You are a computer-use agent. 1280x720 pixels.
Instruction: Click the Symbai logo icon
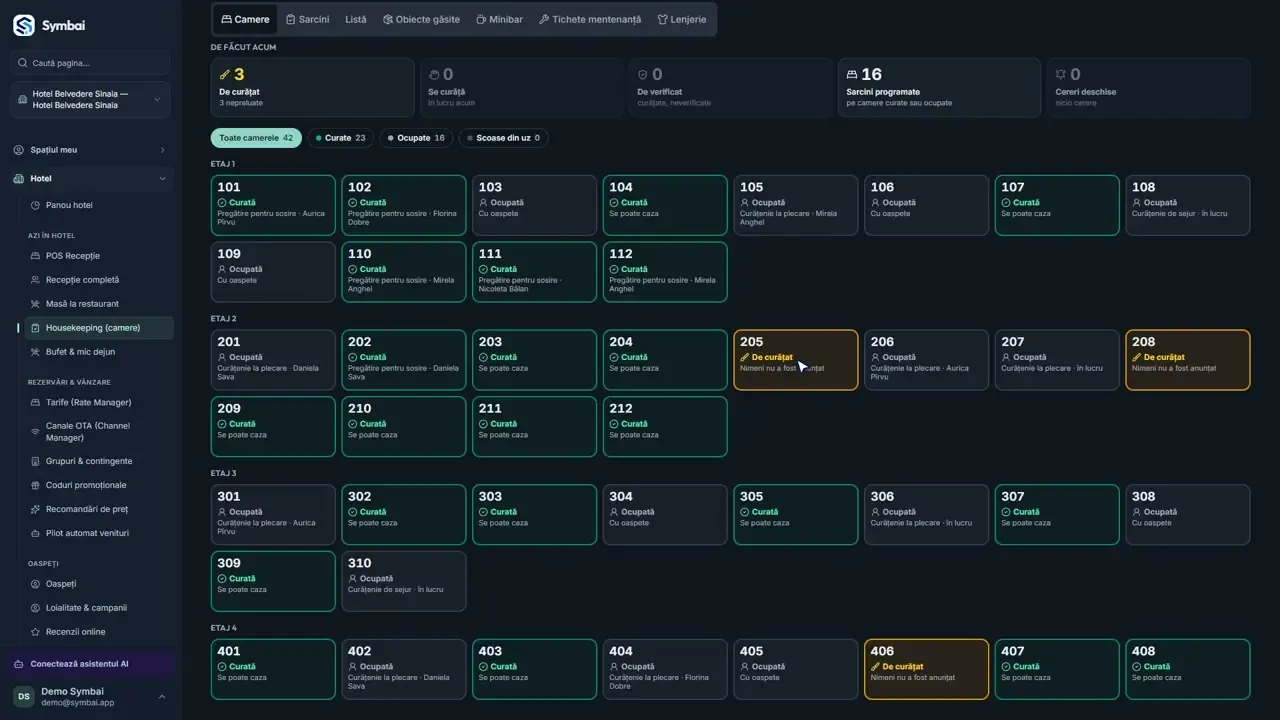click(x=24, y=25)
